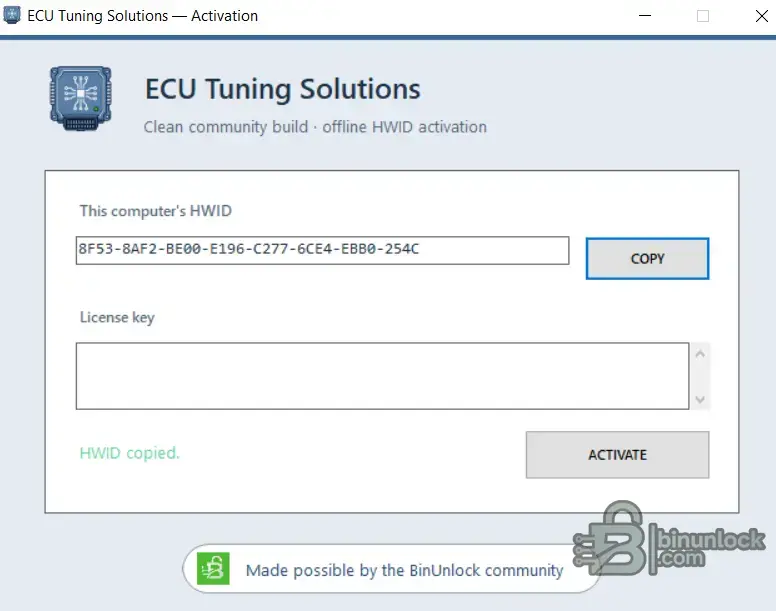Viewport: 776px width, 611px height.
Task: Minimize the Activation window
Action: click(x=645, y=16)
